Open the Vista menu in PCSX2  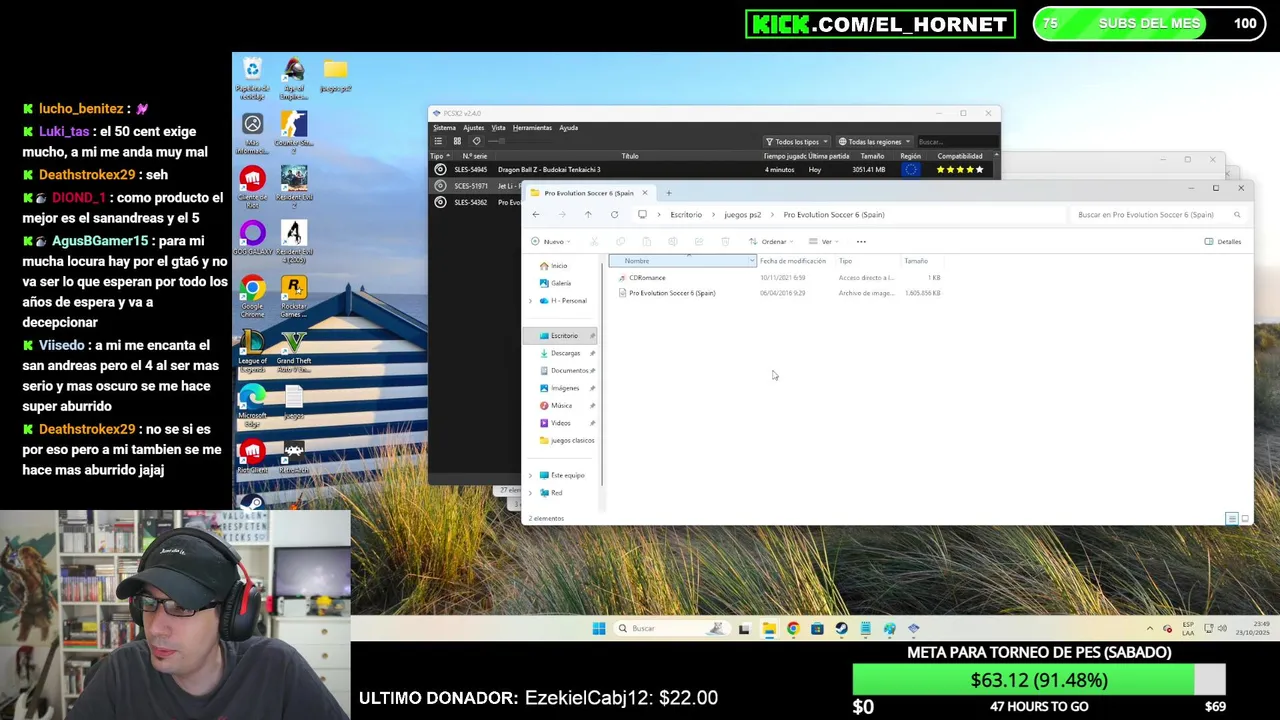click(498, 127)
